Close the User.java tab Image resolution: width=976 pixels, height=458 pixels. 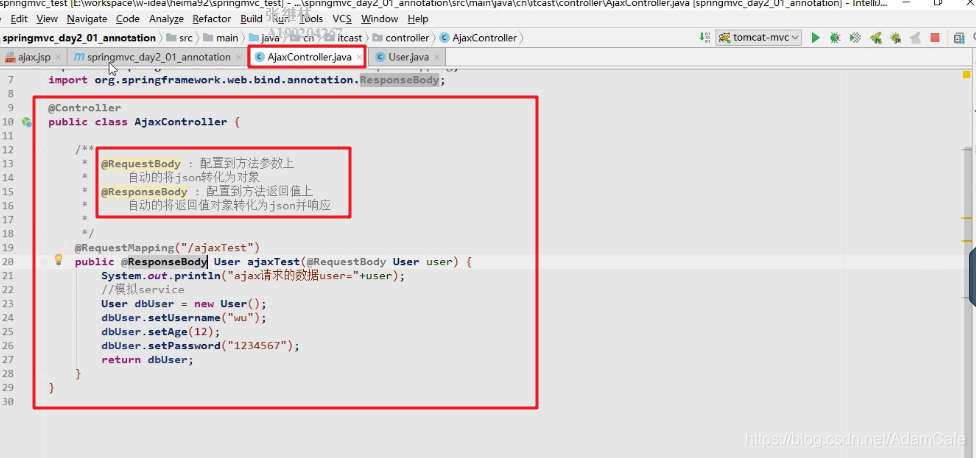437,57
